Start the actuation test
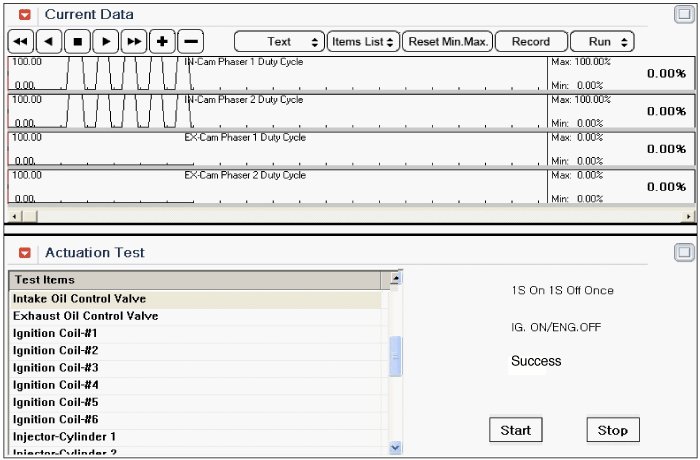Image resolution: width=700 pixels, height=460 pixels. point(515,430)
